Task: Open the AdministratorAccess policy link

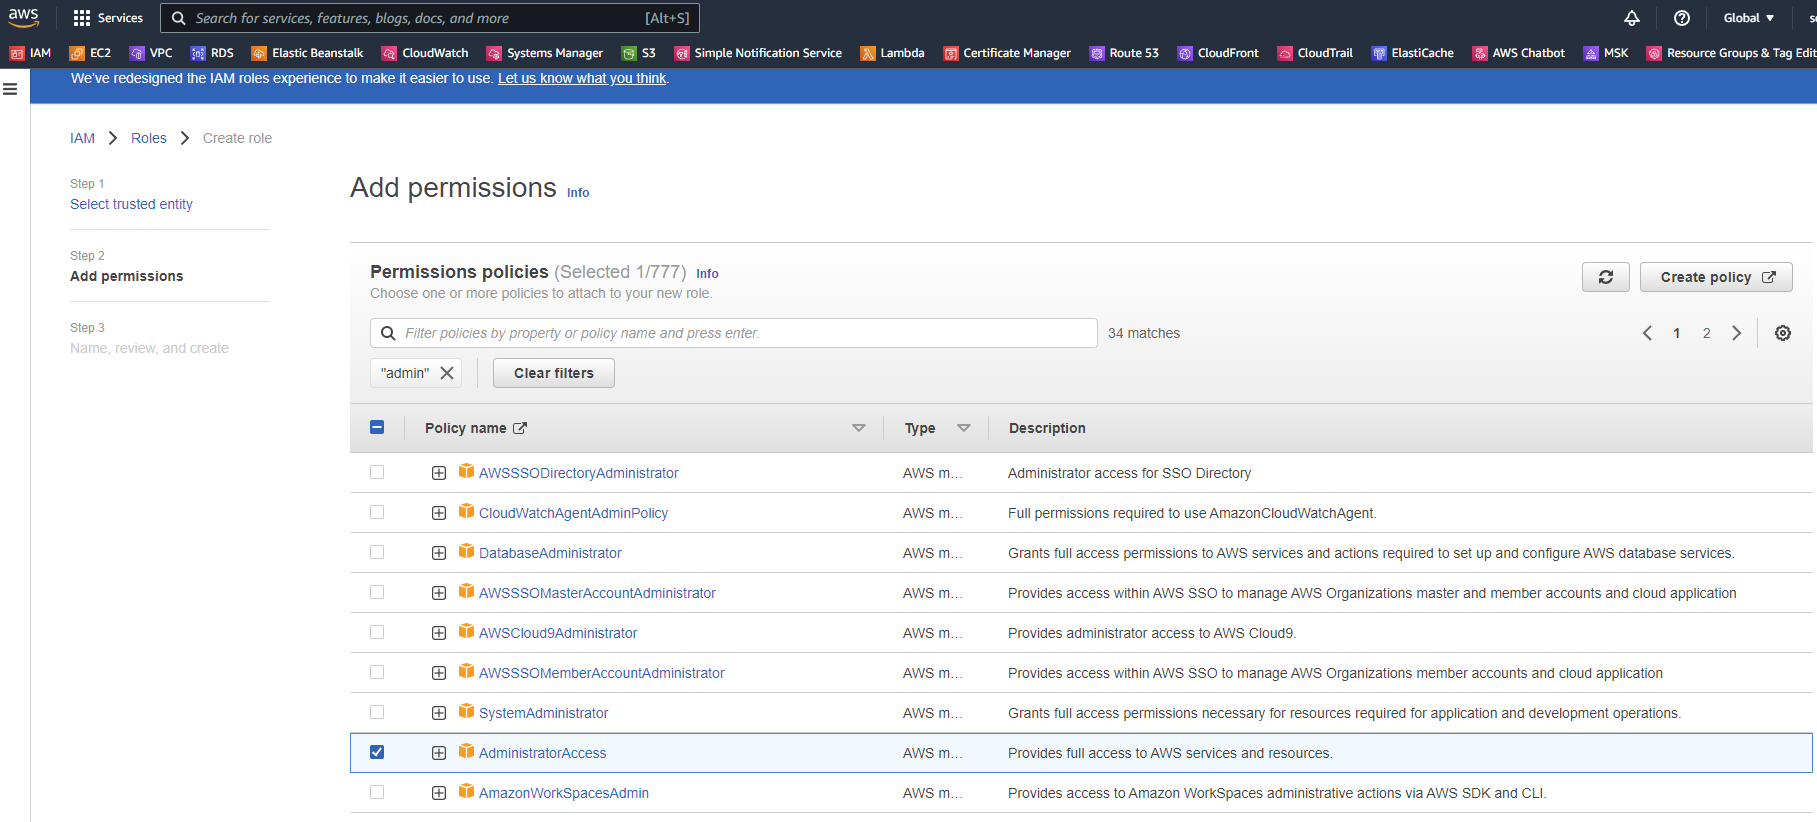Action: 542,753
